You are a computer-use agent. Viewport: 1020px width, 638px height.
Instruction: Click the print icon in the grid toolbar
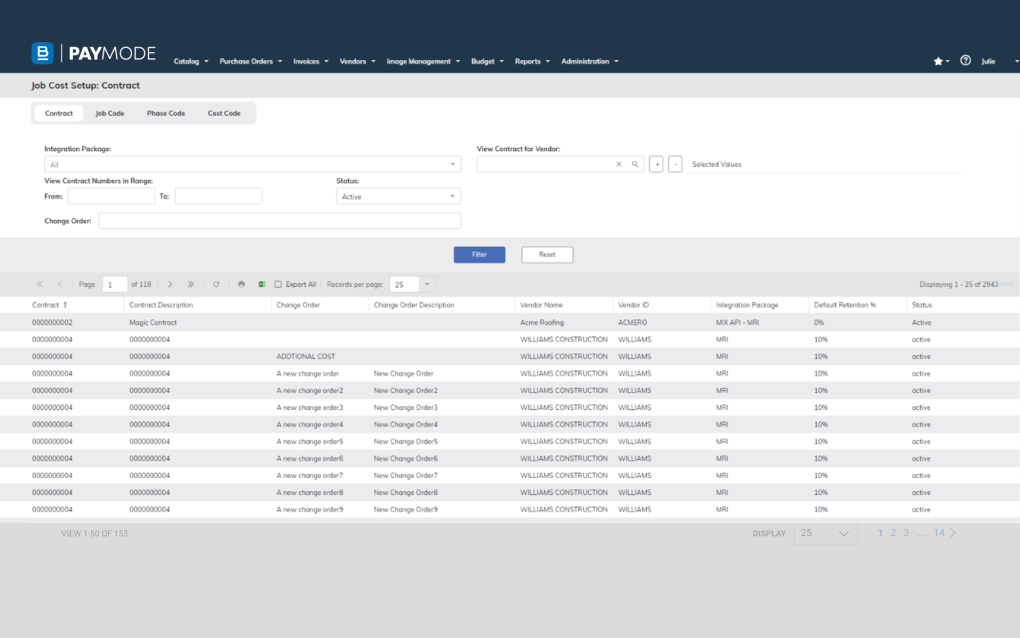coord(241,285)
